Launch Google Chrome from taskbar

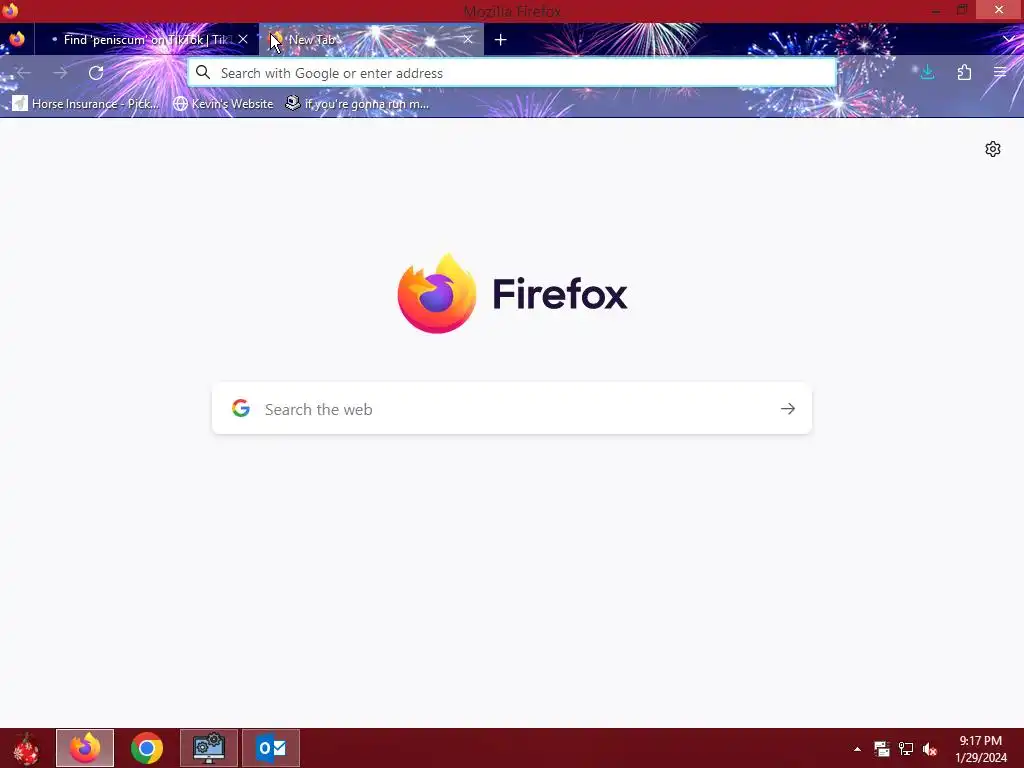pyautogui.click(x=147, y=748)
